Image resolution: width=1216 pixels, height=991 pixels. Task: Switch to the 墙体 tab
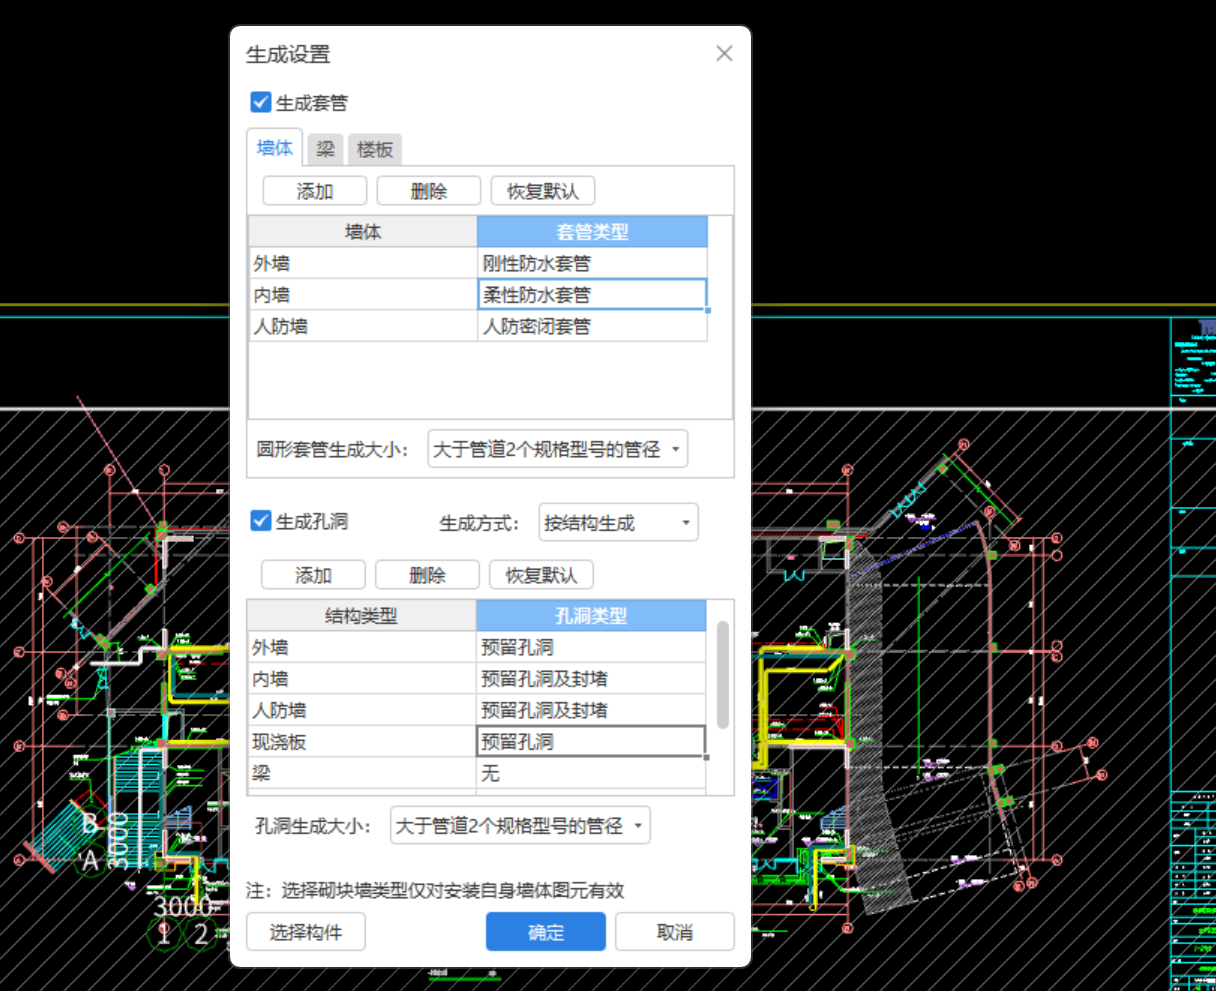click(x=275, y=148)
